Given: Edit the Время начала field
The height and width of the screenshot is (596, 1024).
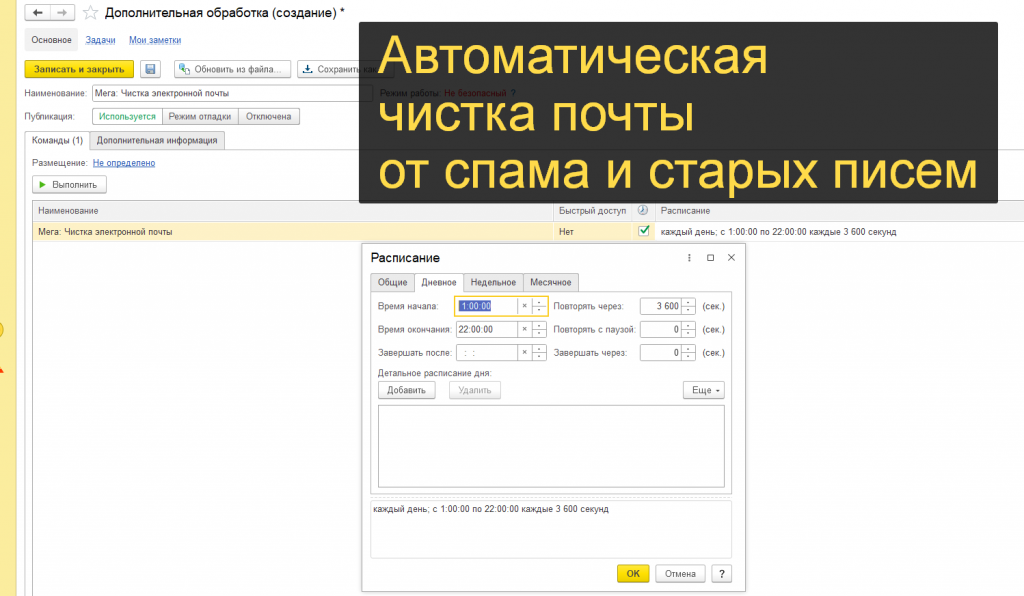Looking at the screenshot, I should pyautogui.click(x=486, y=306).
